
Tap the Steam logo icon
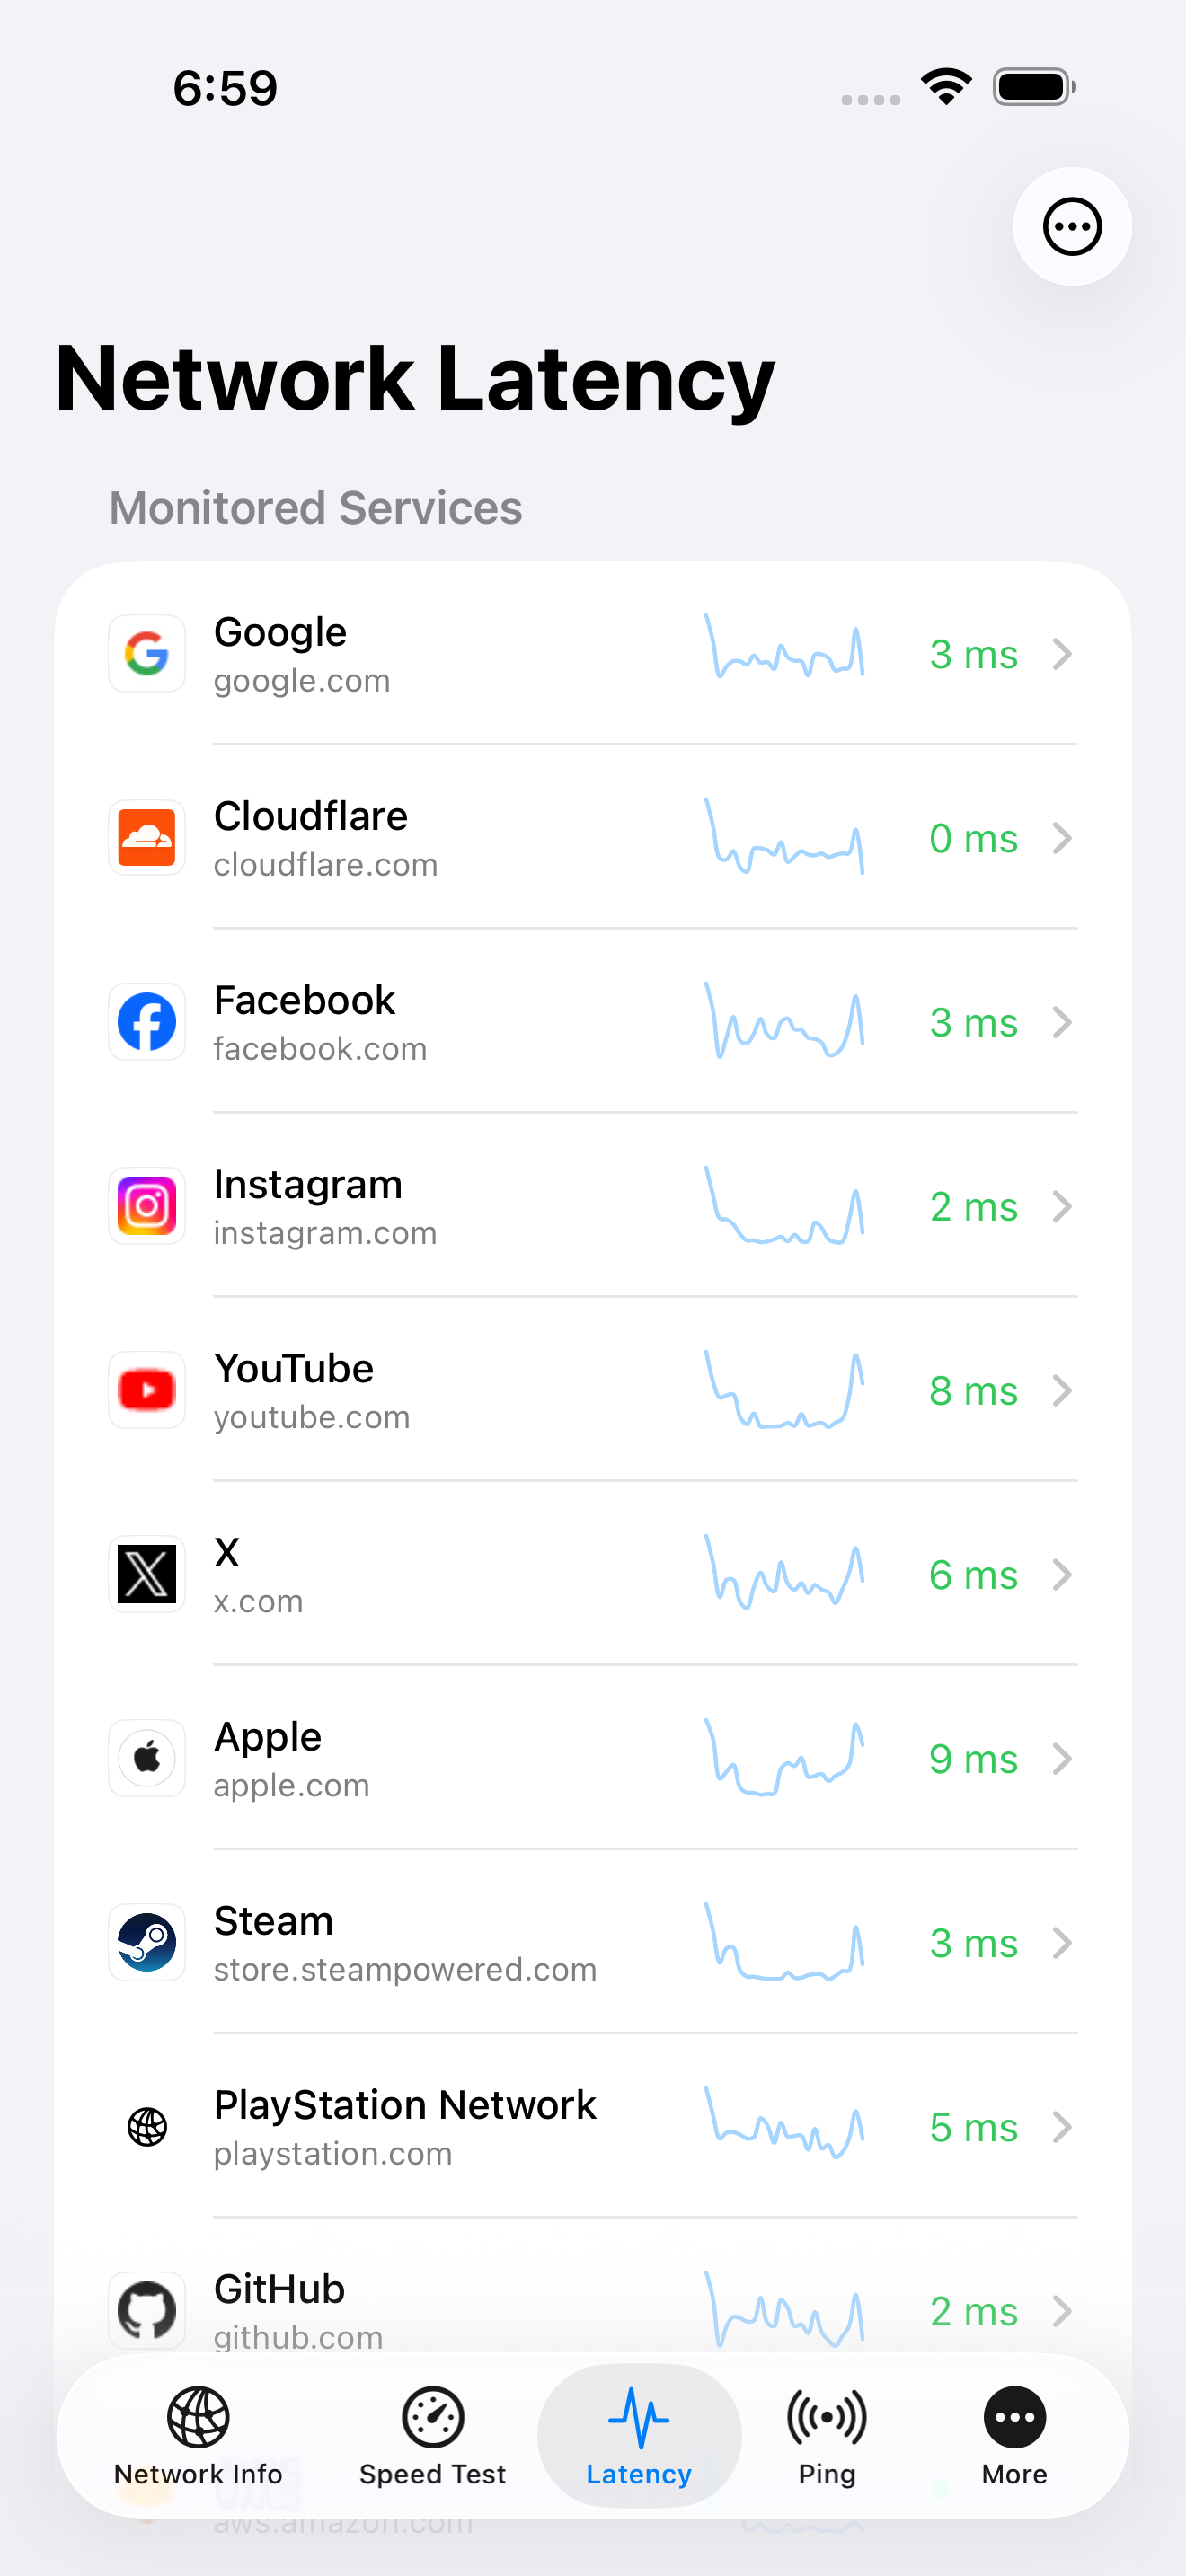coord(147,1942)
